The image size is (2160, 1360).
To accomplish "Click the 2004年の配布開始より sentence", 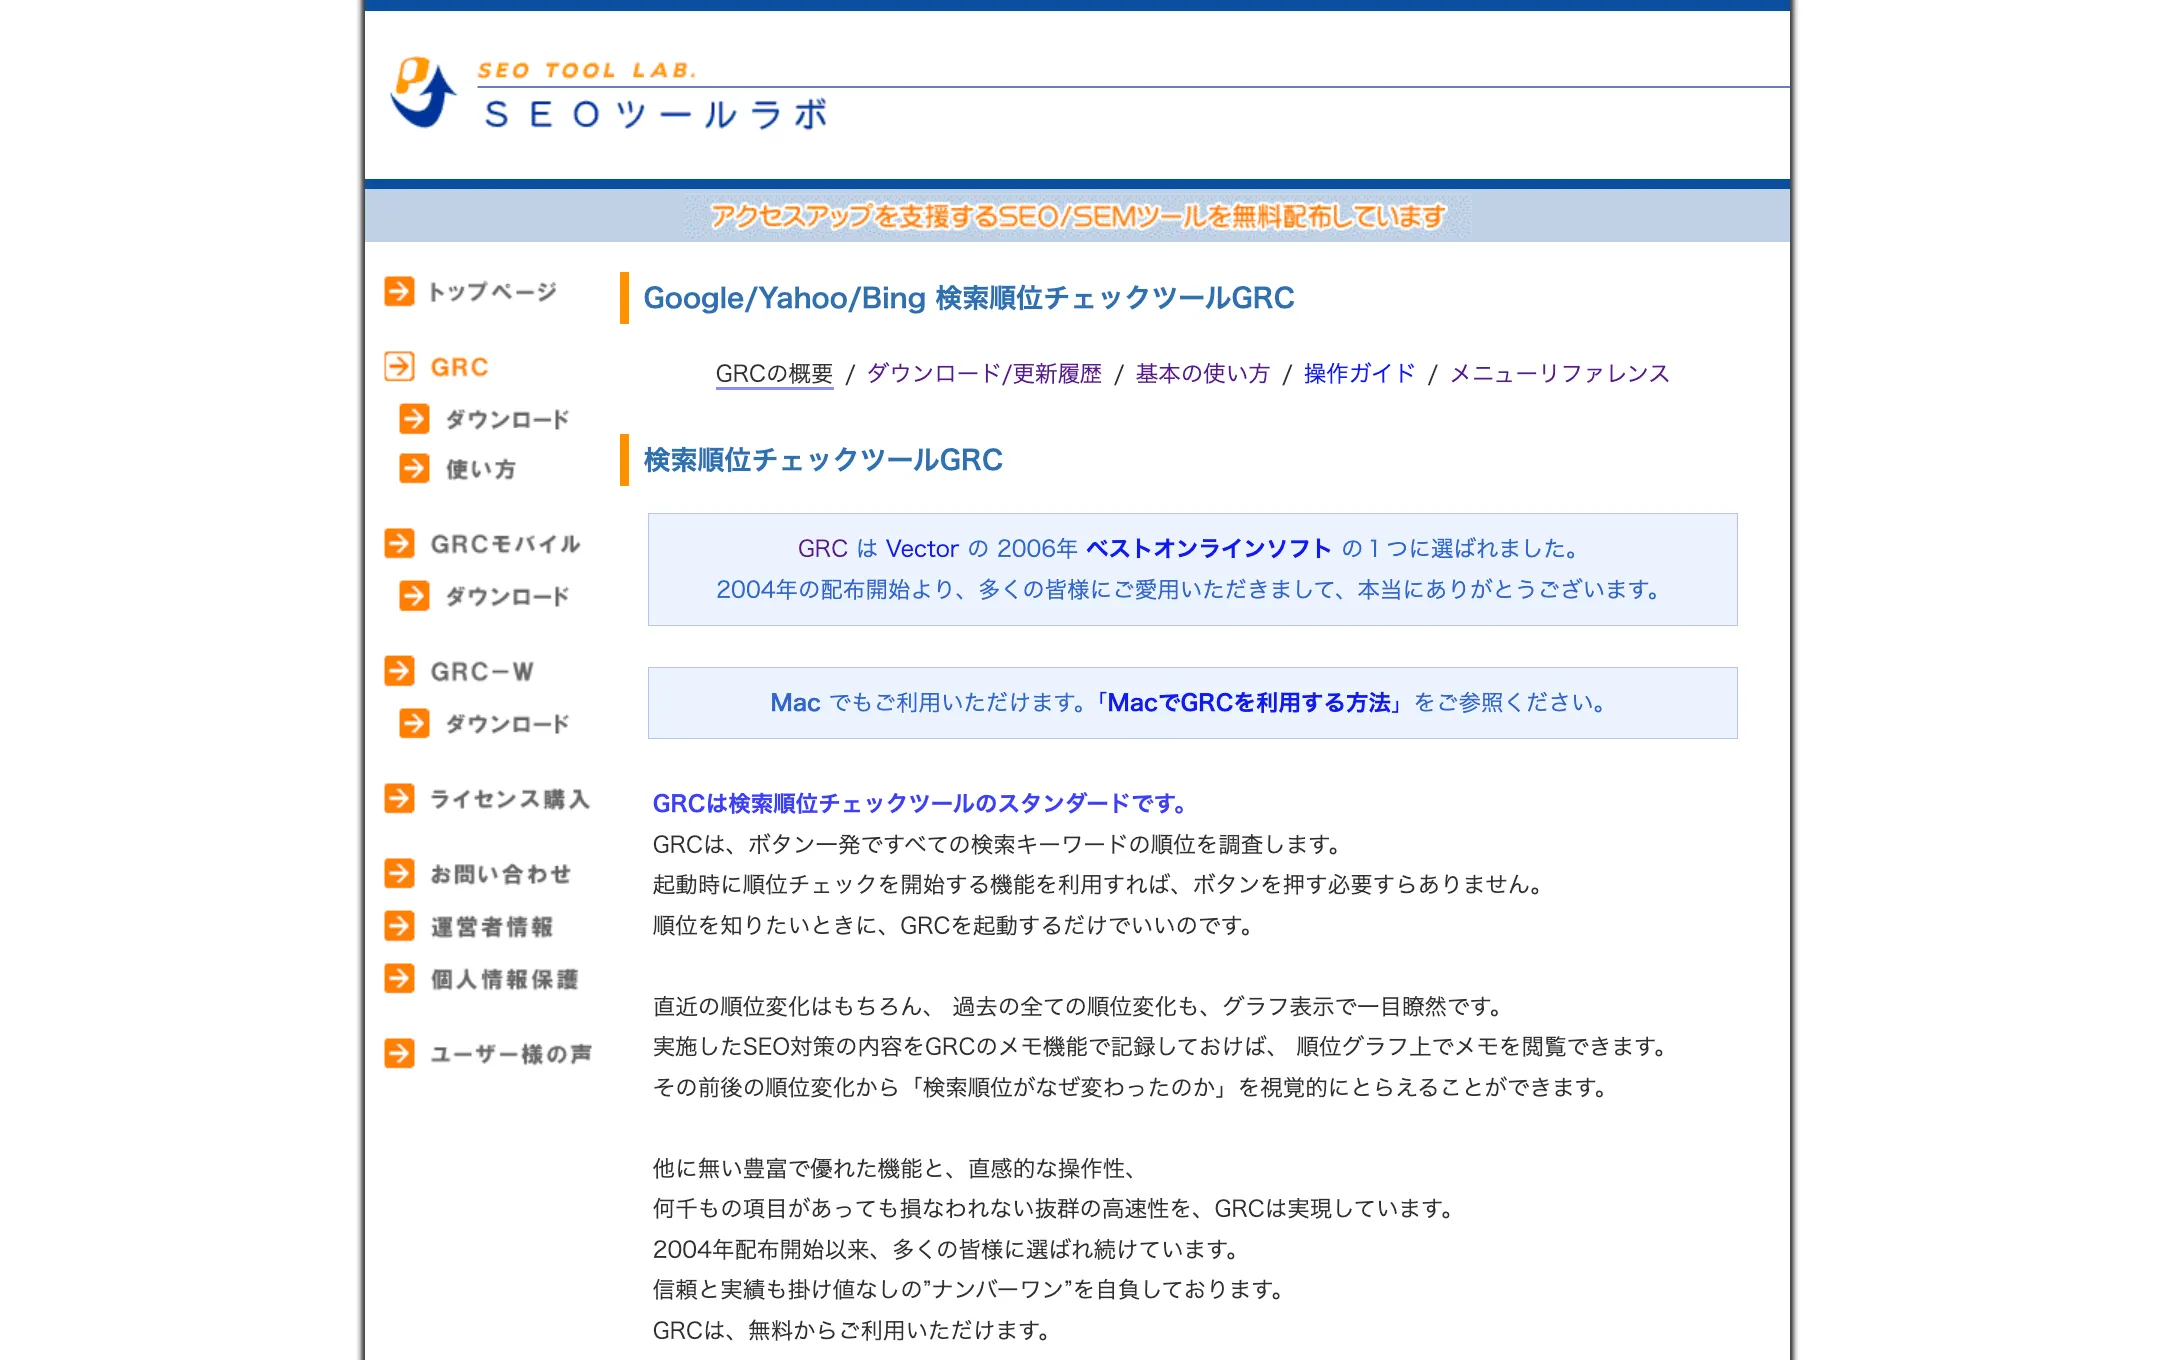I will pyautogui.click(x=1190, y=590).
